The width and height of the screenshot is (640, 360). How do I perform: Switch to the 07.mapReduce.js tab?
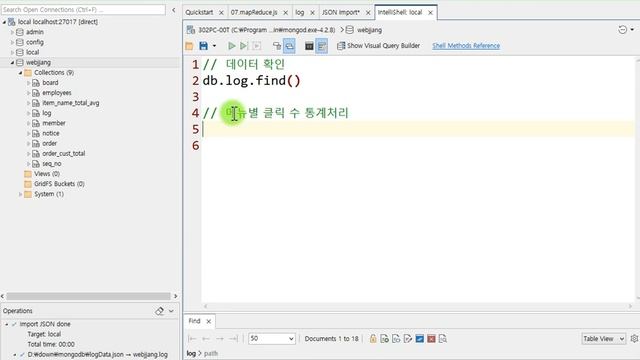pyautogui.click(x=254, y=12)
